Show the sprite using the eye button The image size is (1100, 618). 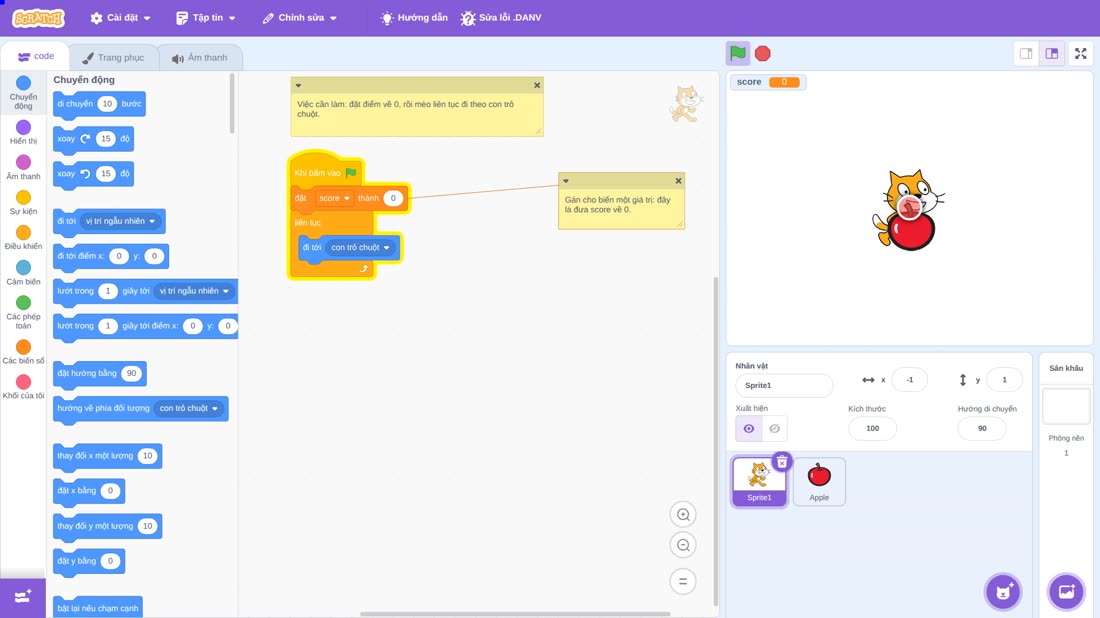click(749, 429)
